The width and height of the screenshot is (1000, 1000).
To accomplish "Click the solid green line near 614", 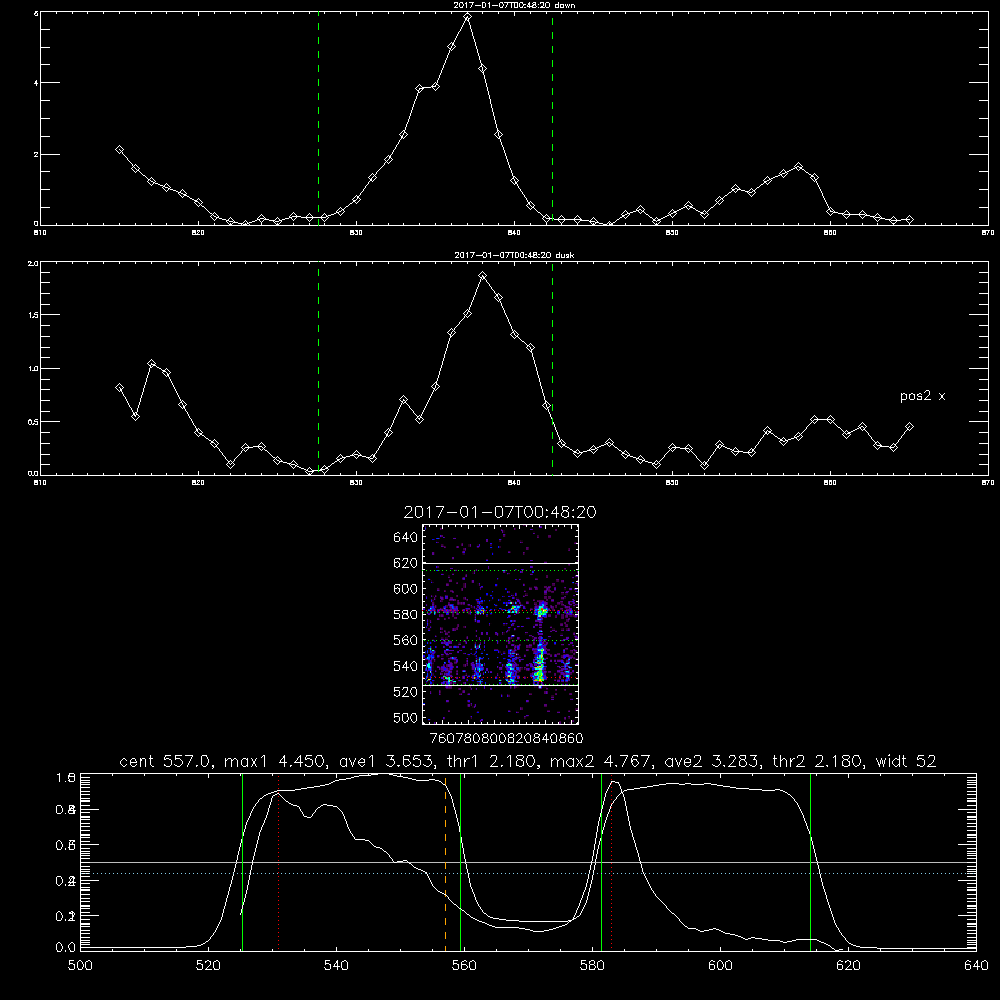I will click(811, 861).
